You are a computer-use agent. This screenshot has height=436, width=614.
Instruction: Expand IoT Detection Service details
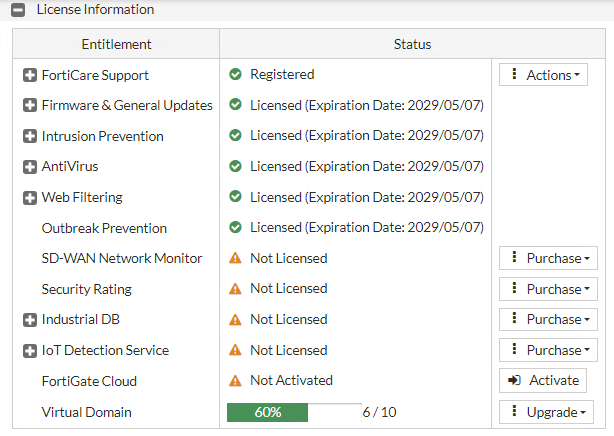30,351
